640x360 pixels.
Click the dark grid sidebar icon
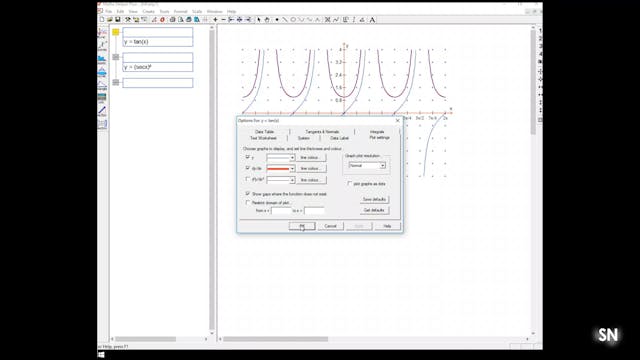(102, 98)
